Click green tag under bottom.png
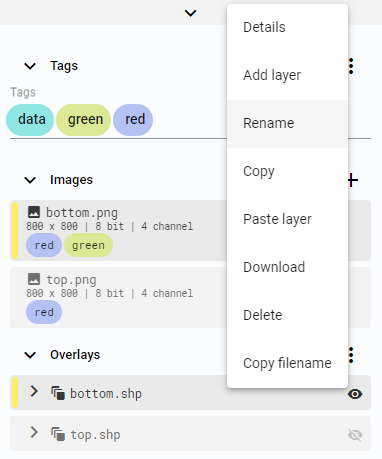This screenshot has width=382, height=459. [x=88, y=245]
